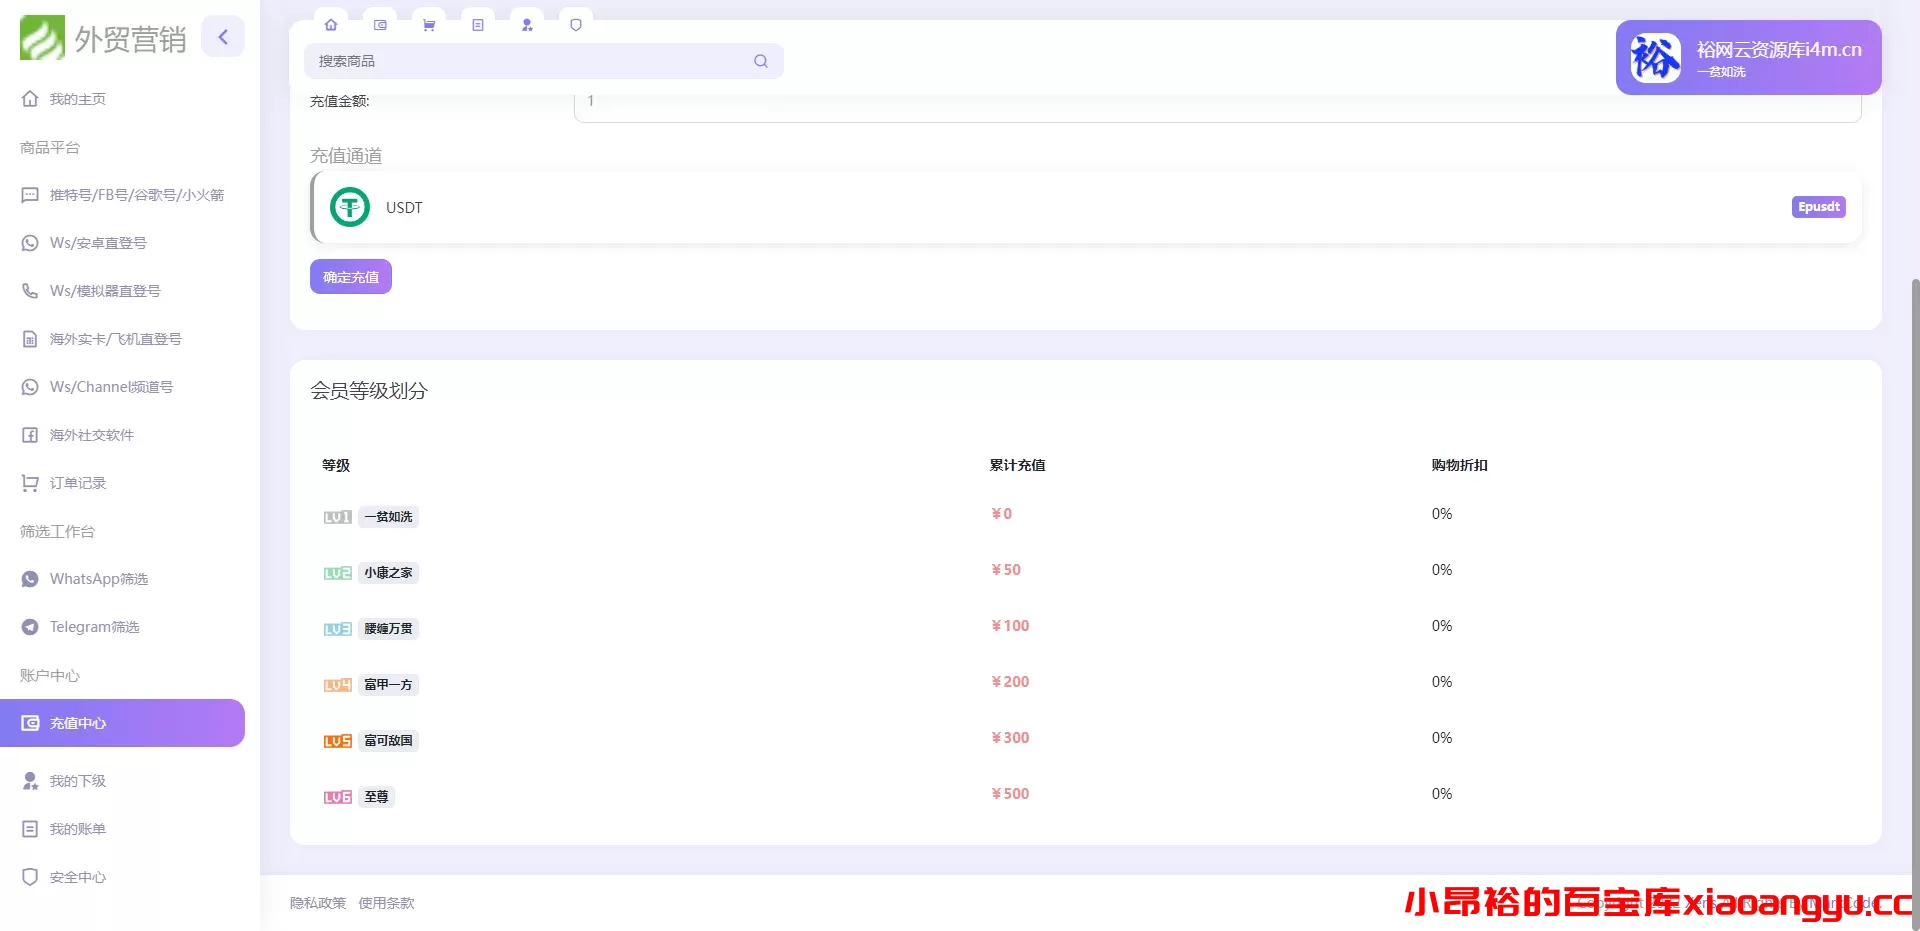Click the home icon in top toolbar
This screenshot has height=931, width=1920.
point(331,25)
